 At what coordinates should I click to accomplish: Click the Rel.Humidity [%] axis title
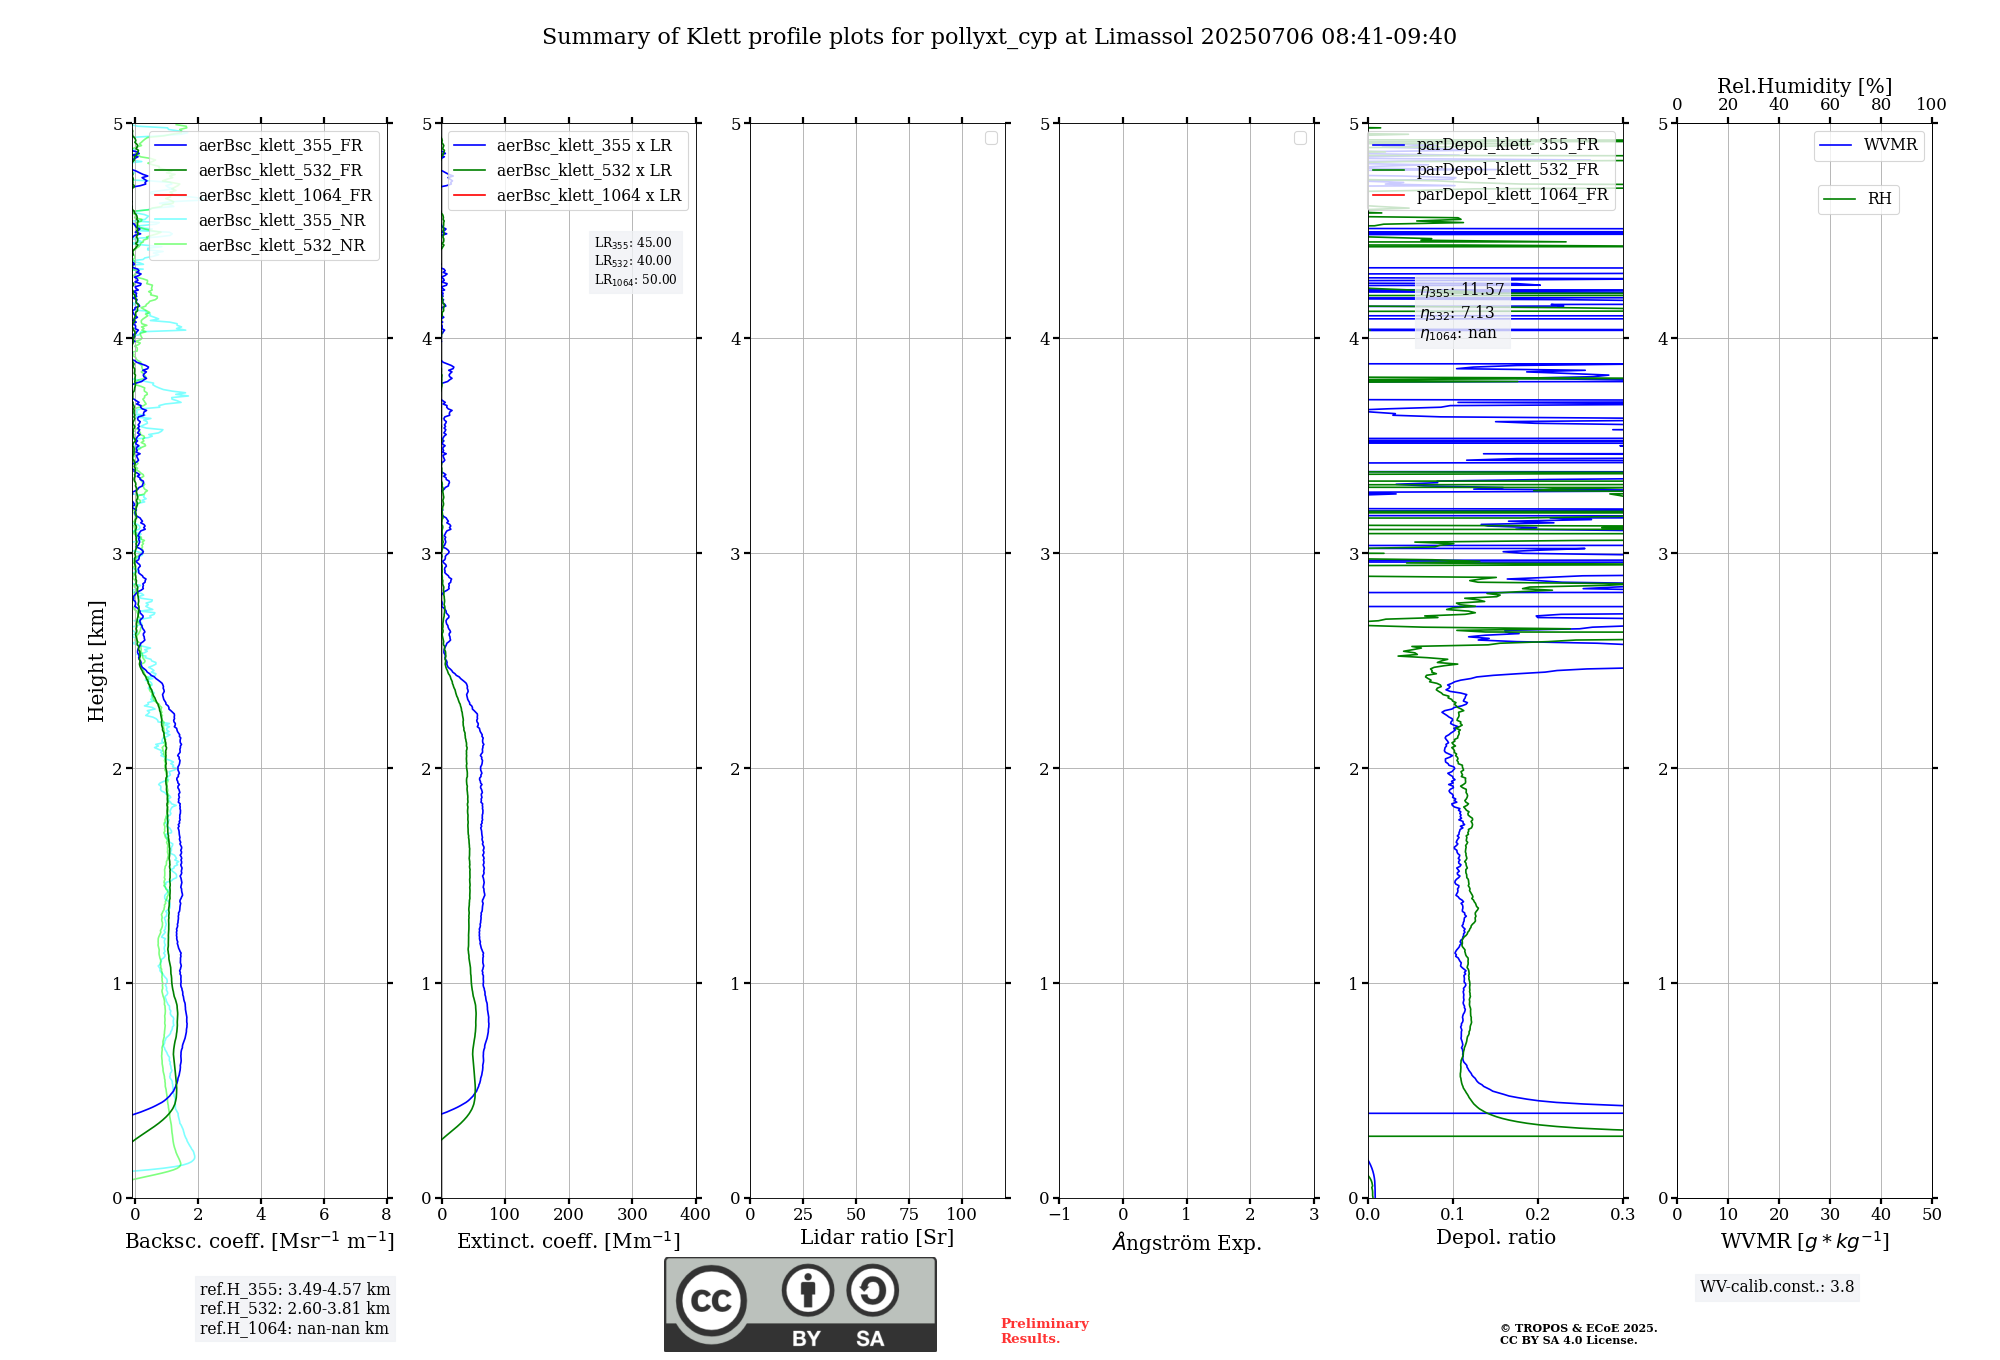(1805, 86)
